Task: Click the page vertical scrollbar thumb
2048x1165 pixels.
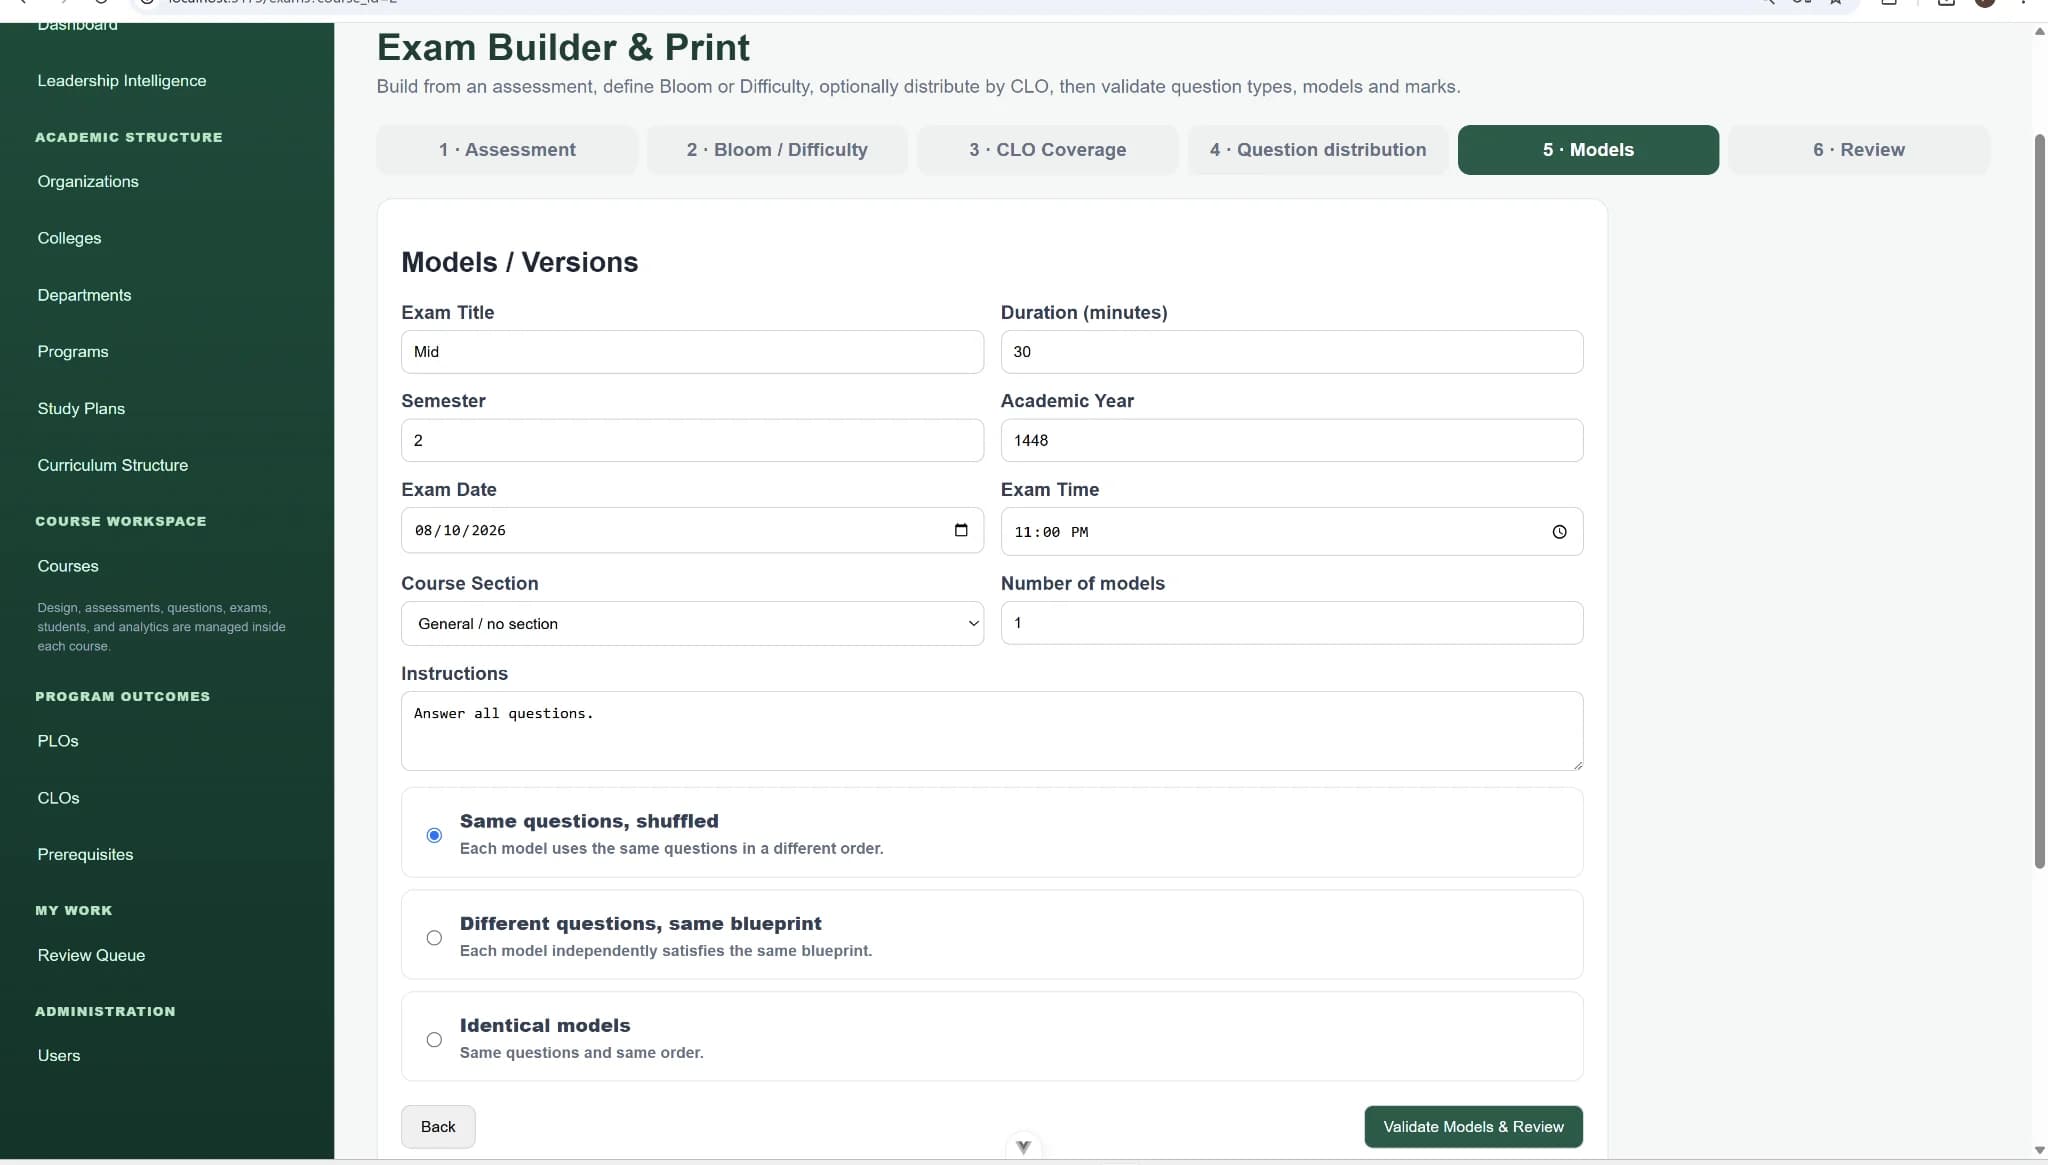Action: [2039, 500]
